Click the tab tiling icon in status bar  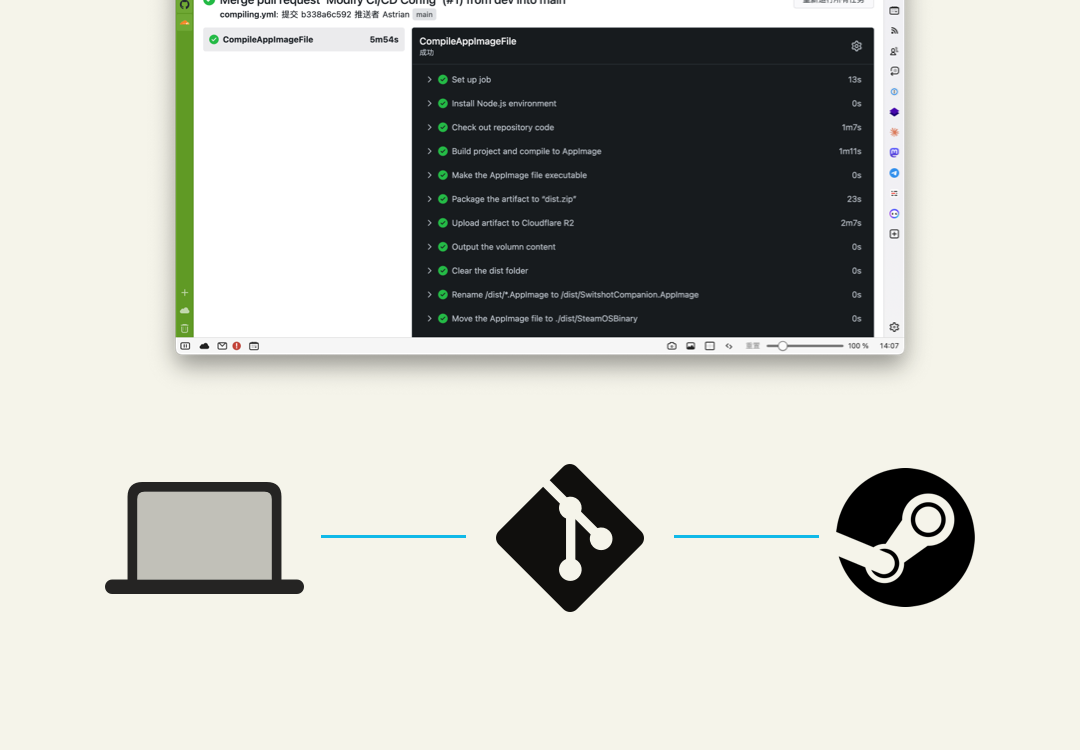[x=709, y=346]
